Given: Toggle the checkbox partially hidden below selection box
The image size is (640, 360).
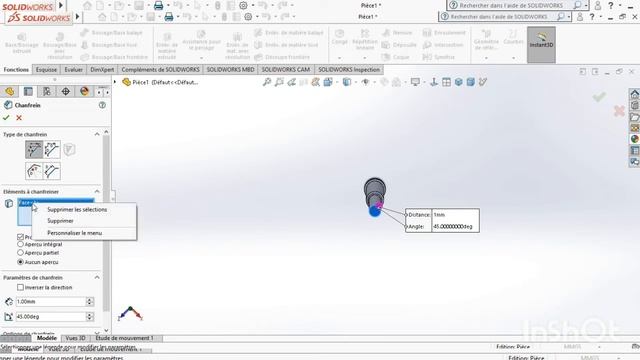Looking at the screenshot, I should tap(20, 237).
